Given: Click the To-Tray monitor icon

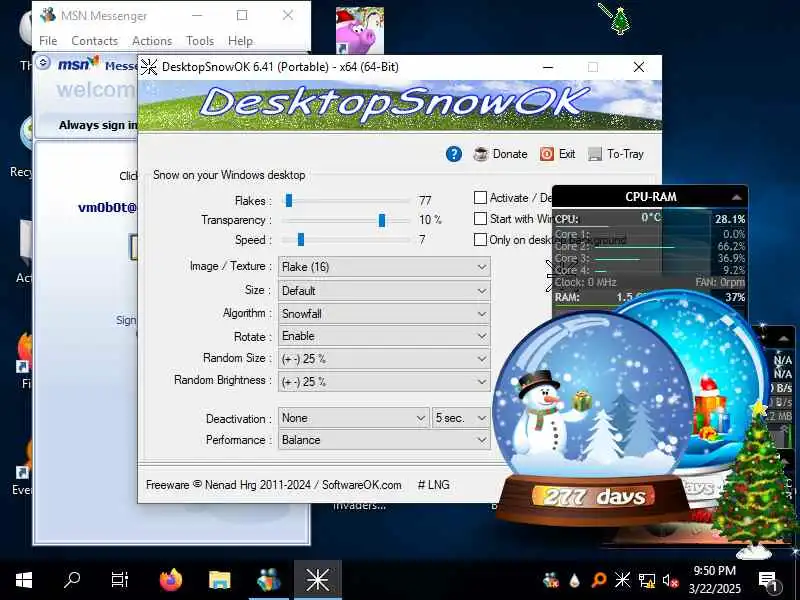Looking at the screenshot, I should click(x=595, y=154).
